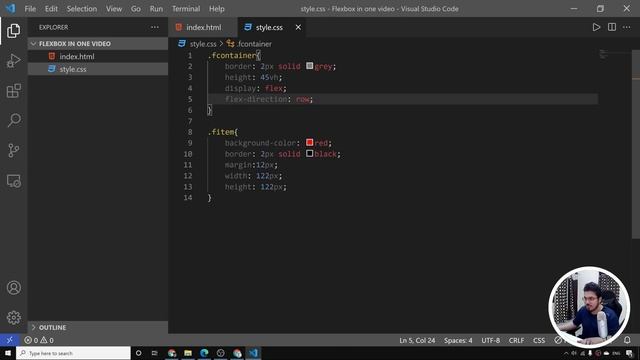Image resolution: width=640 pixels, height=360 pixels.
Task: Switch to Visual Studio Code taskbar icon
Action: pos(253,353)
